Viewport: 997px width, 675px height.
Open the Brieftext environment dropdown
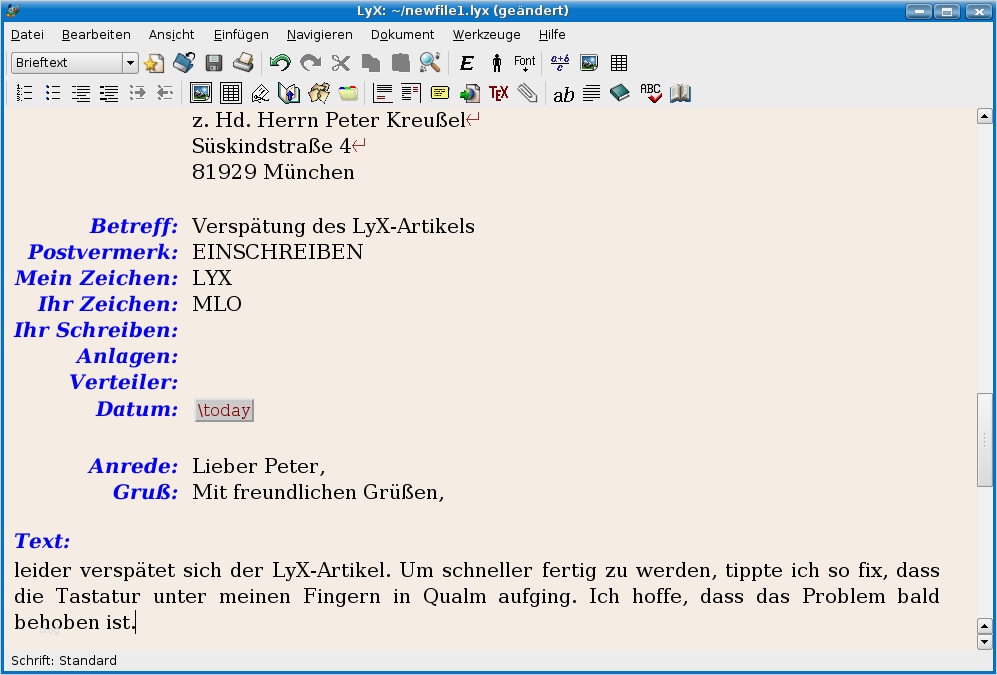[70, 62]
